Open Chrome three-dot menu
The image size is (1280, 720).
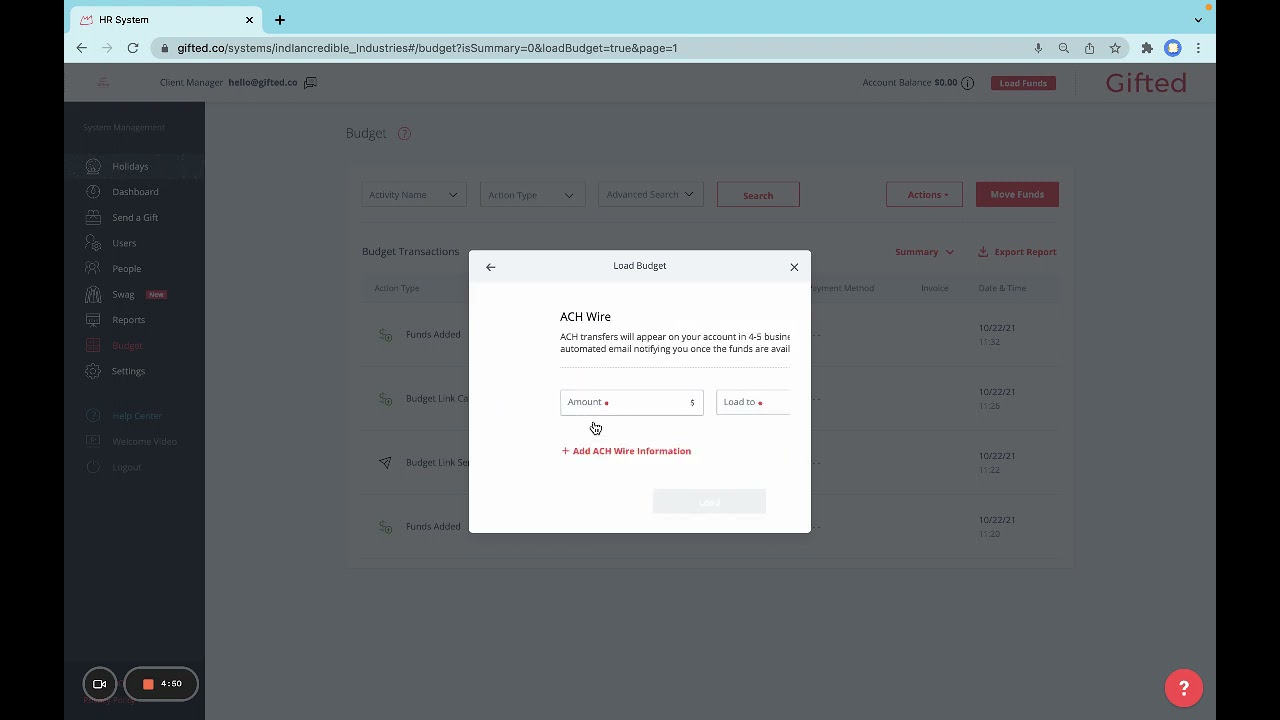[x=1198, y=48]
